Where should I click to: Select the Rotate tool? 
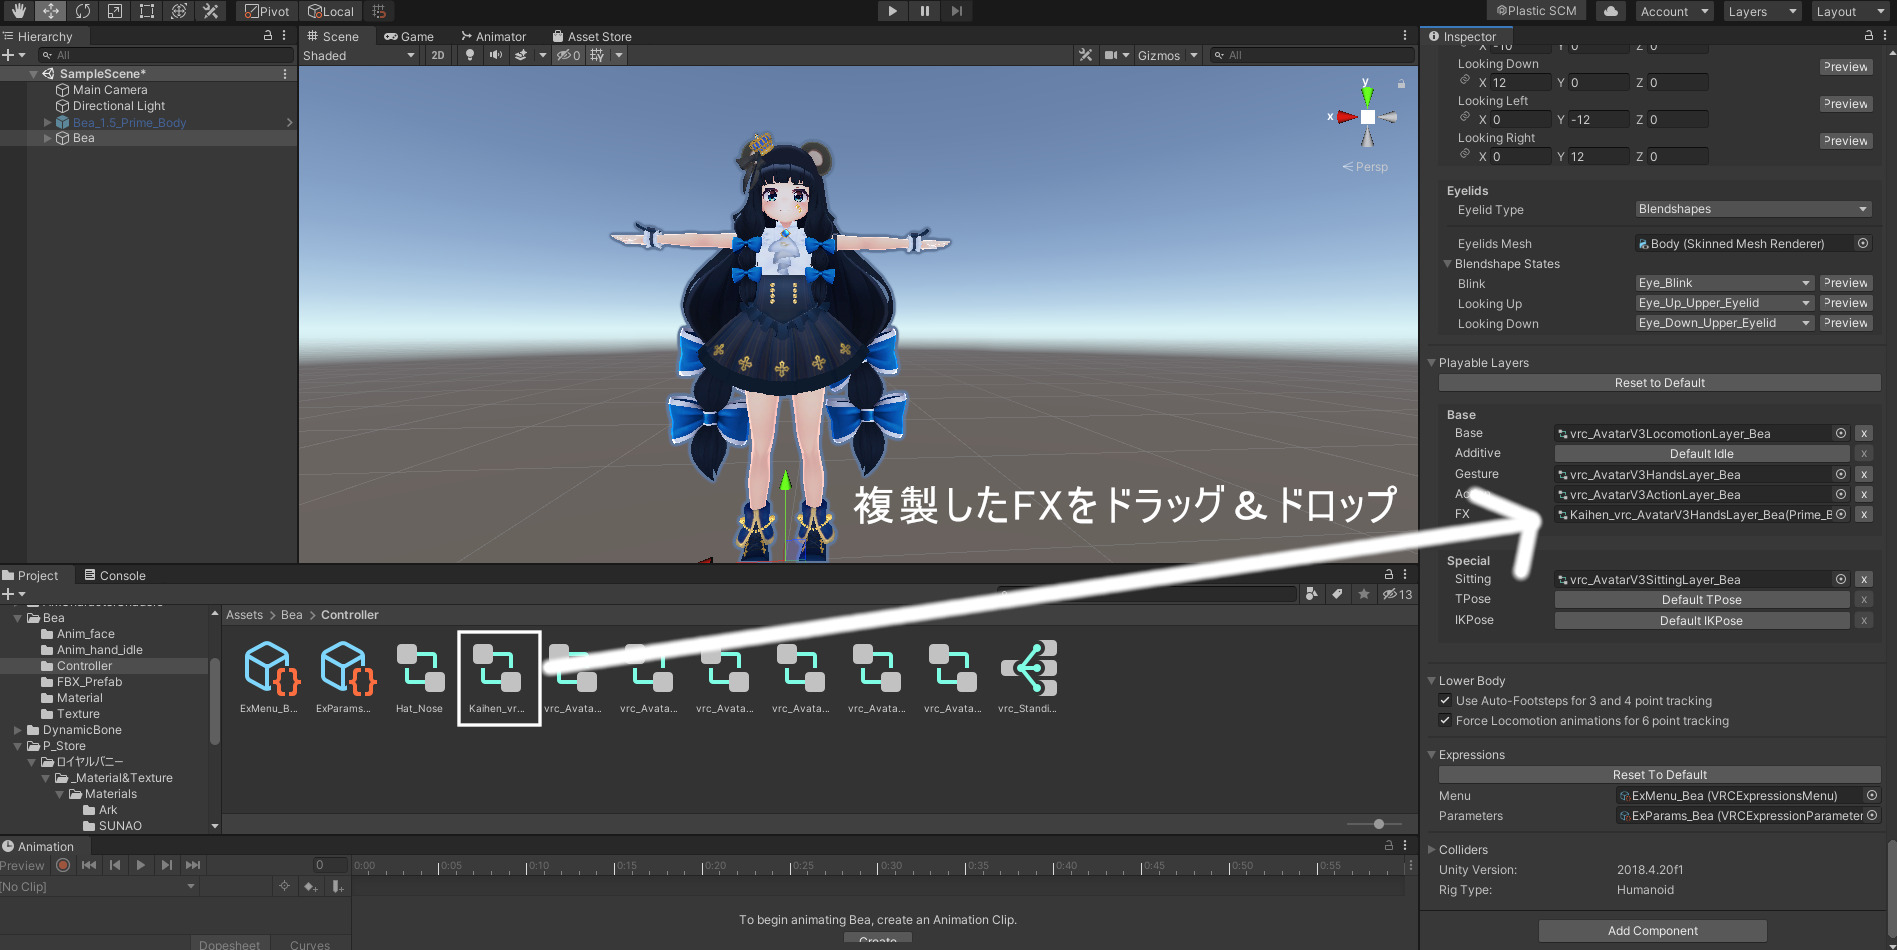(x=83, y=11)
